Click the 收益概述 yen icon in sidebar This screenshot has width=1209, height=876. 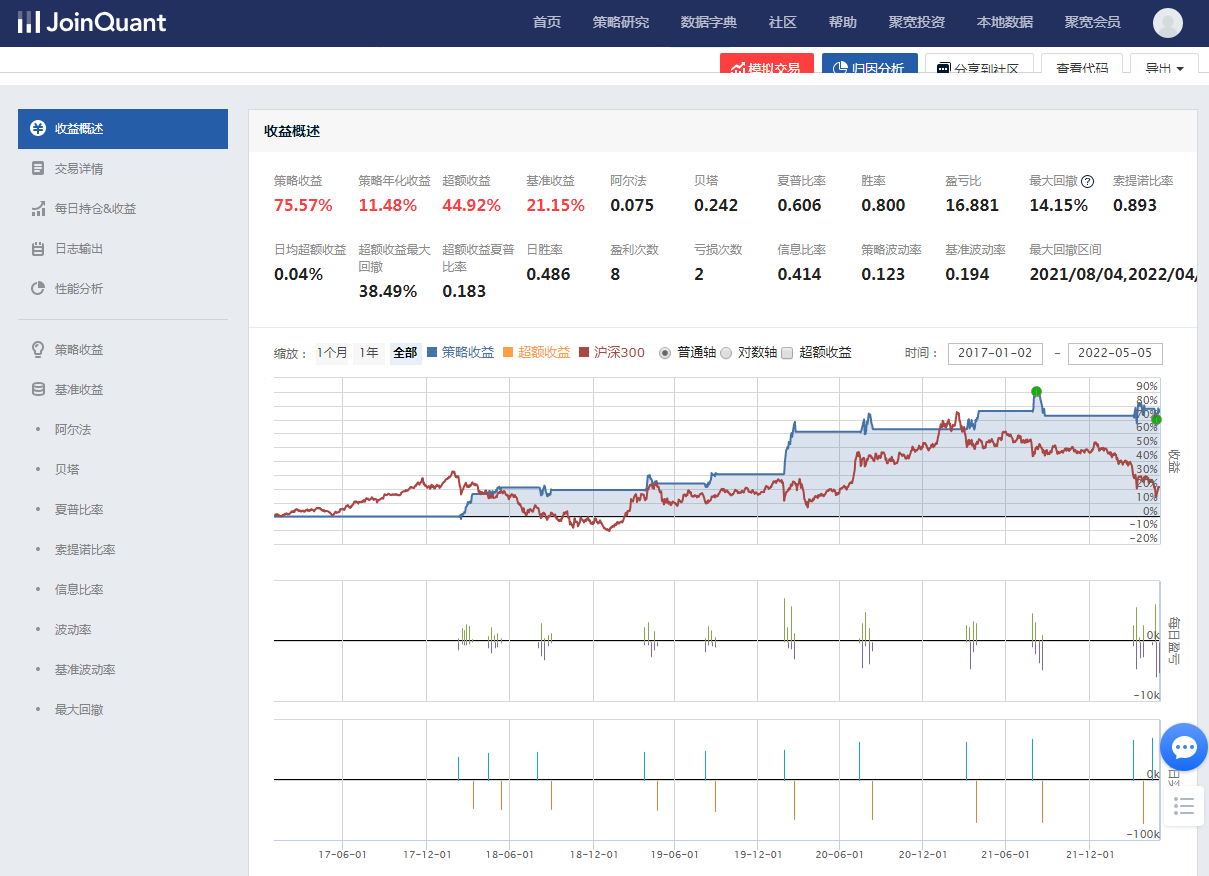click(38, 129)
